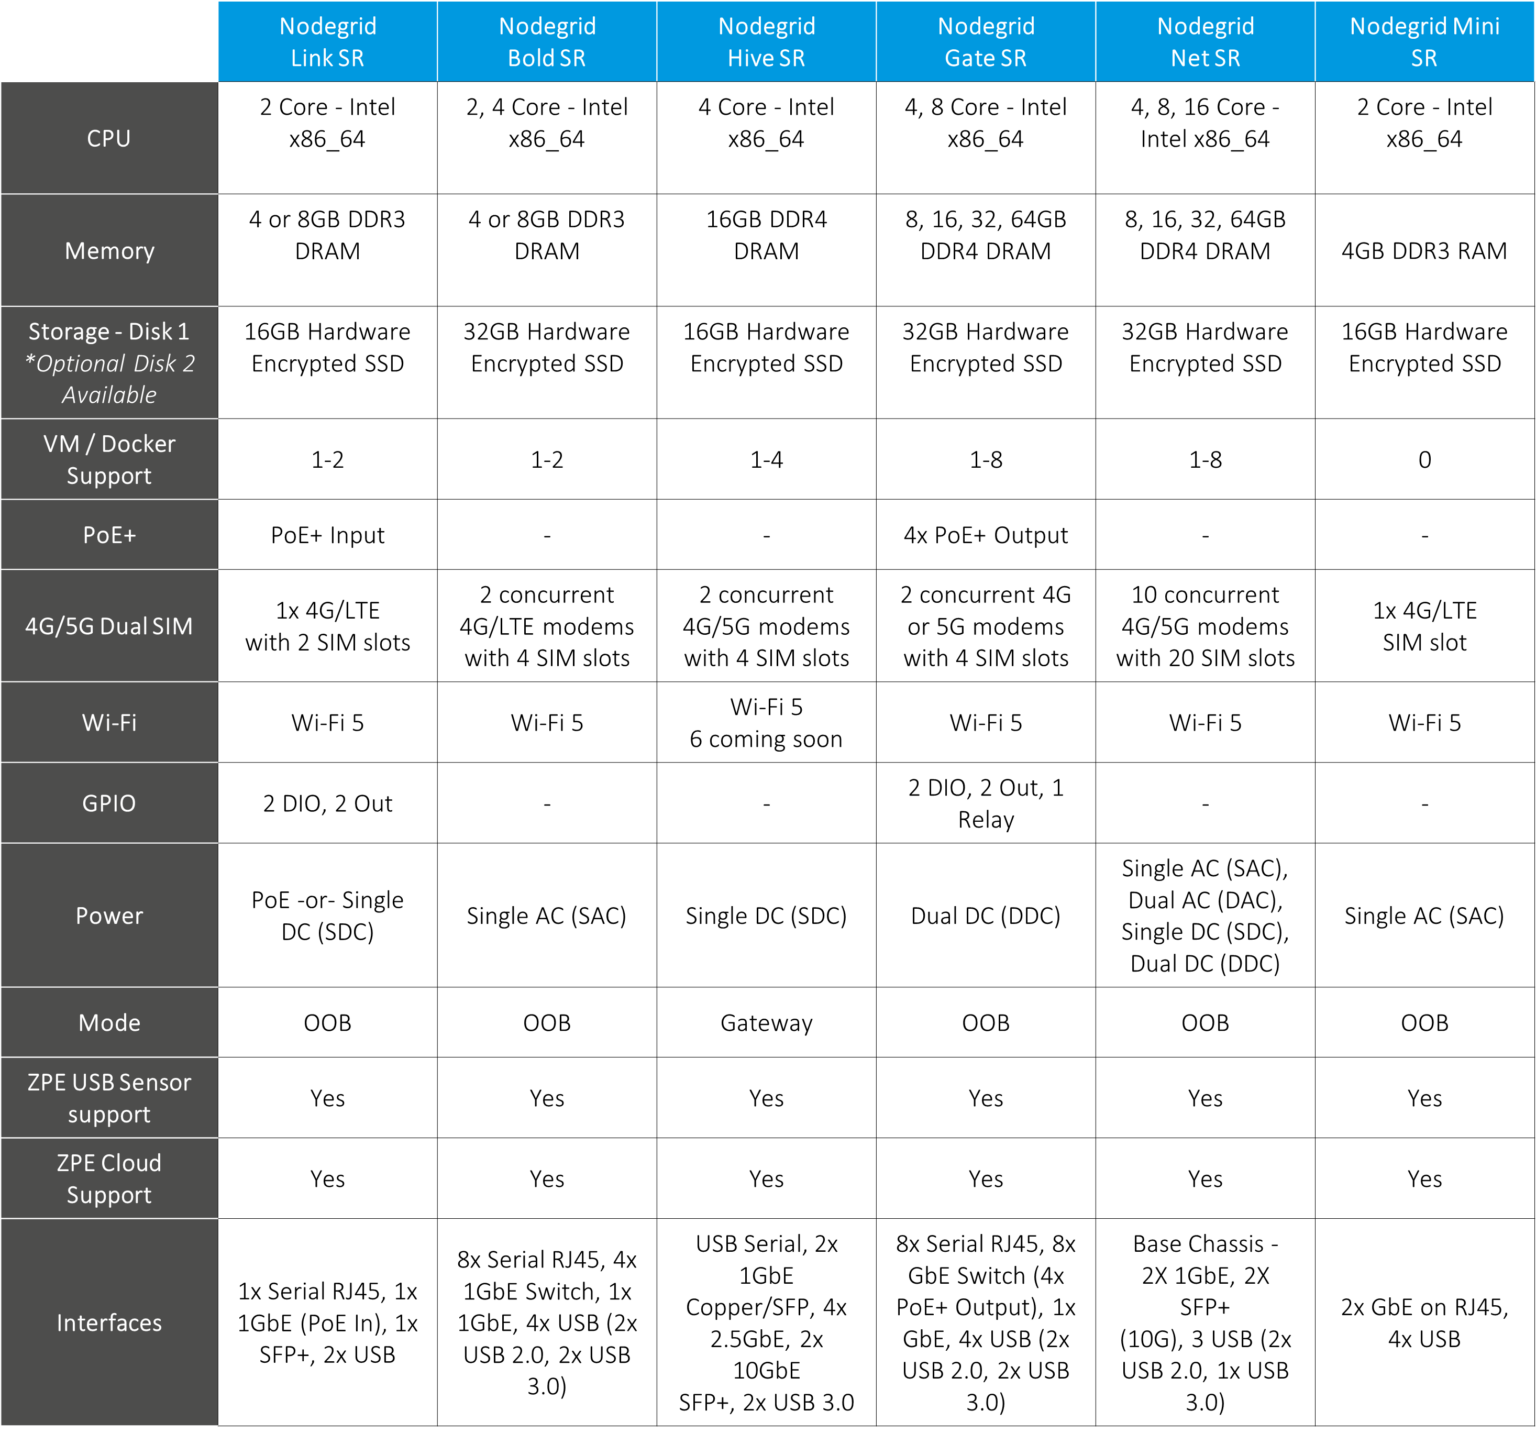Click the Wi-Fi row label
This screenshot has width=1536, height=1433.
tap(109, 722)
